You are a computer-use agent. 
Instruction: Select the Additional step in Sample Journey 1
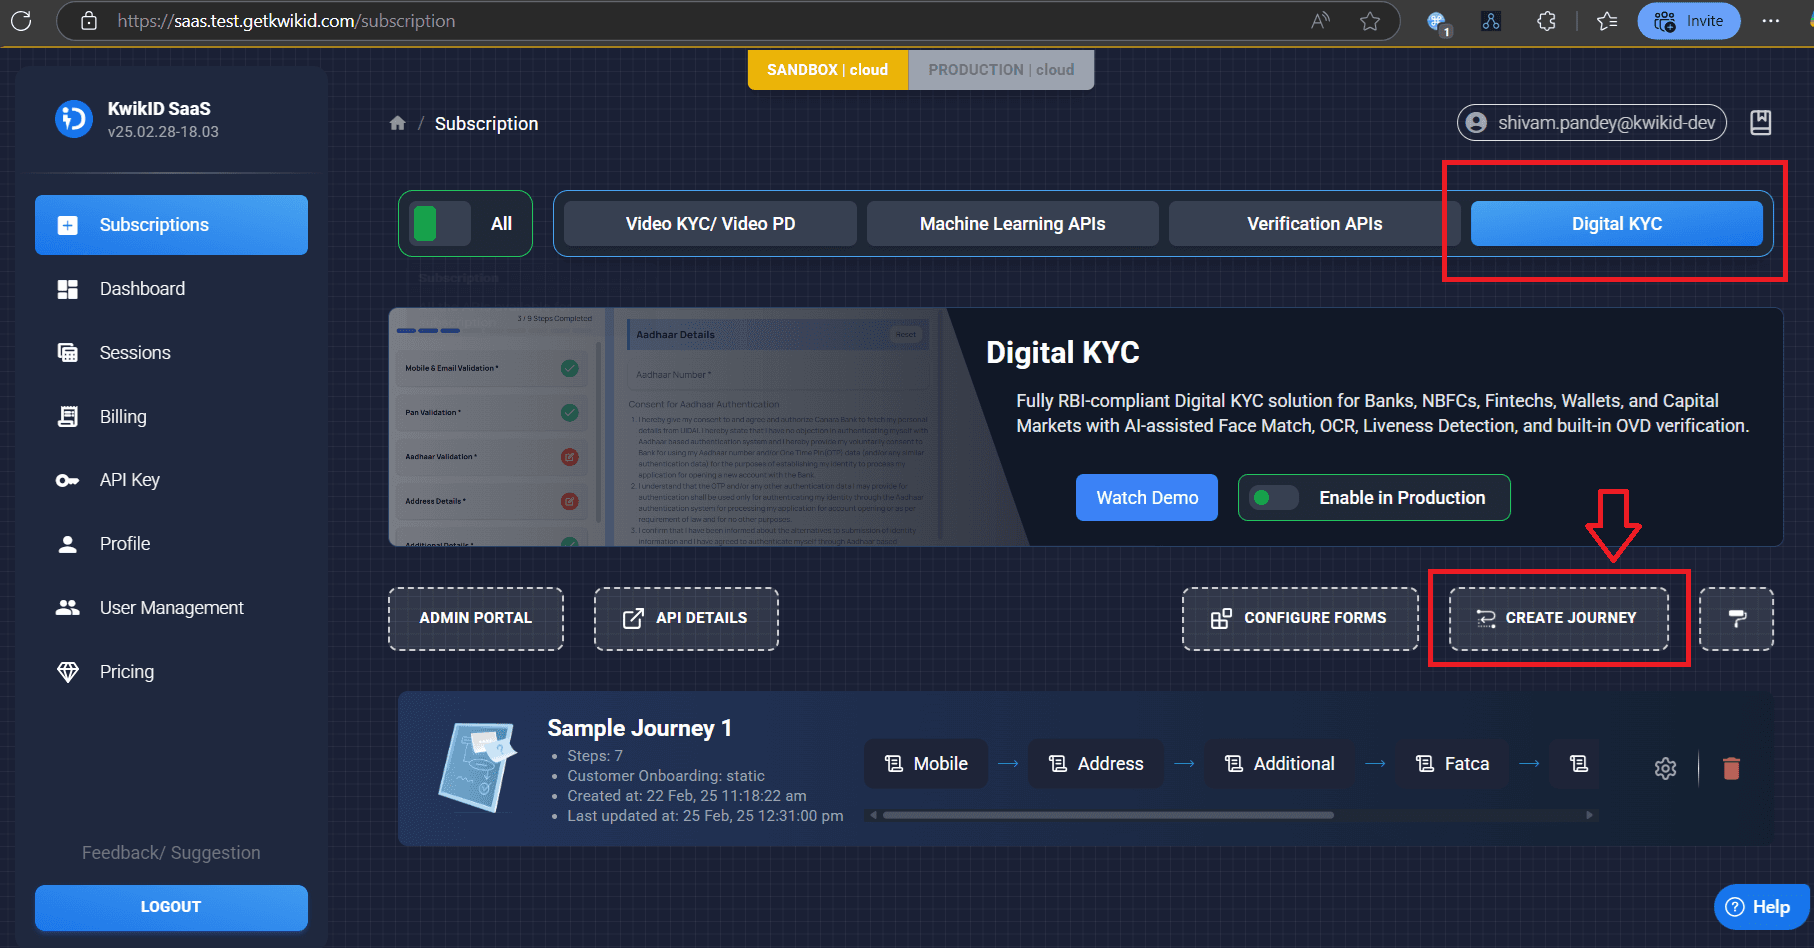tap(1280, 764)
